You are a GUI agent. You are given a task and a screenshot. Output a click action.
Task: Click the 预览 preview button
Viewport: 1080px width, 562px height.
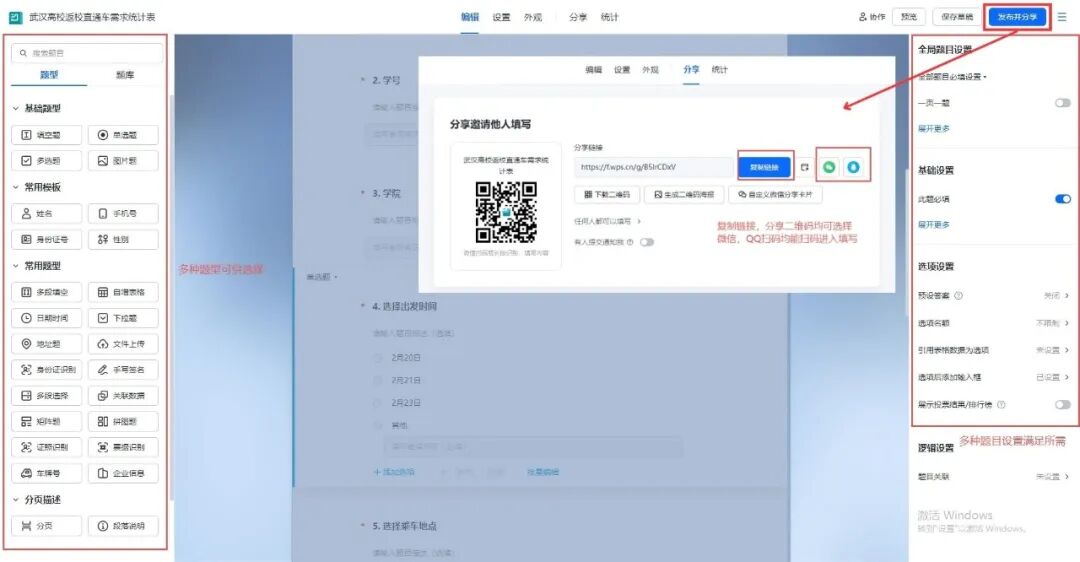pyautogui.click(x=908, y=17)
